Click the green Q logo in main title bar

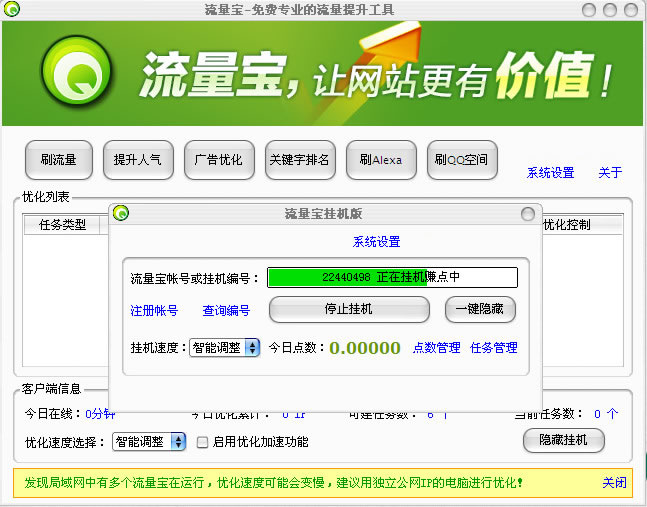tap(12, 9)
